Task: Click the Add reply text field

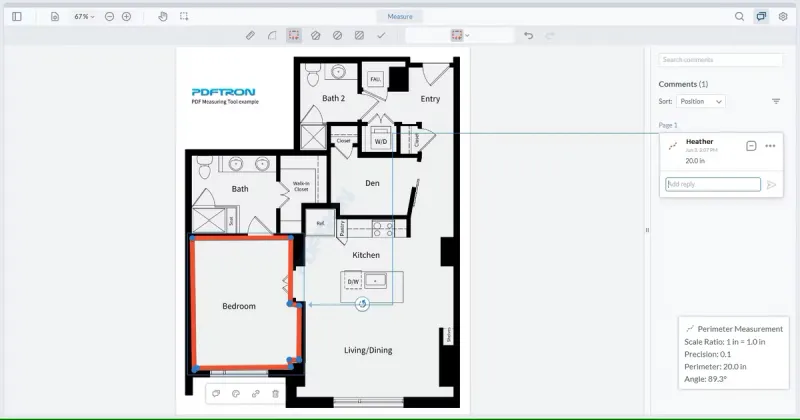Action: pyautogui.click(x=713, y=184)
